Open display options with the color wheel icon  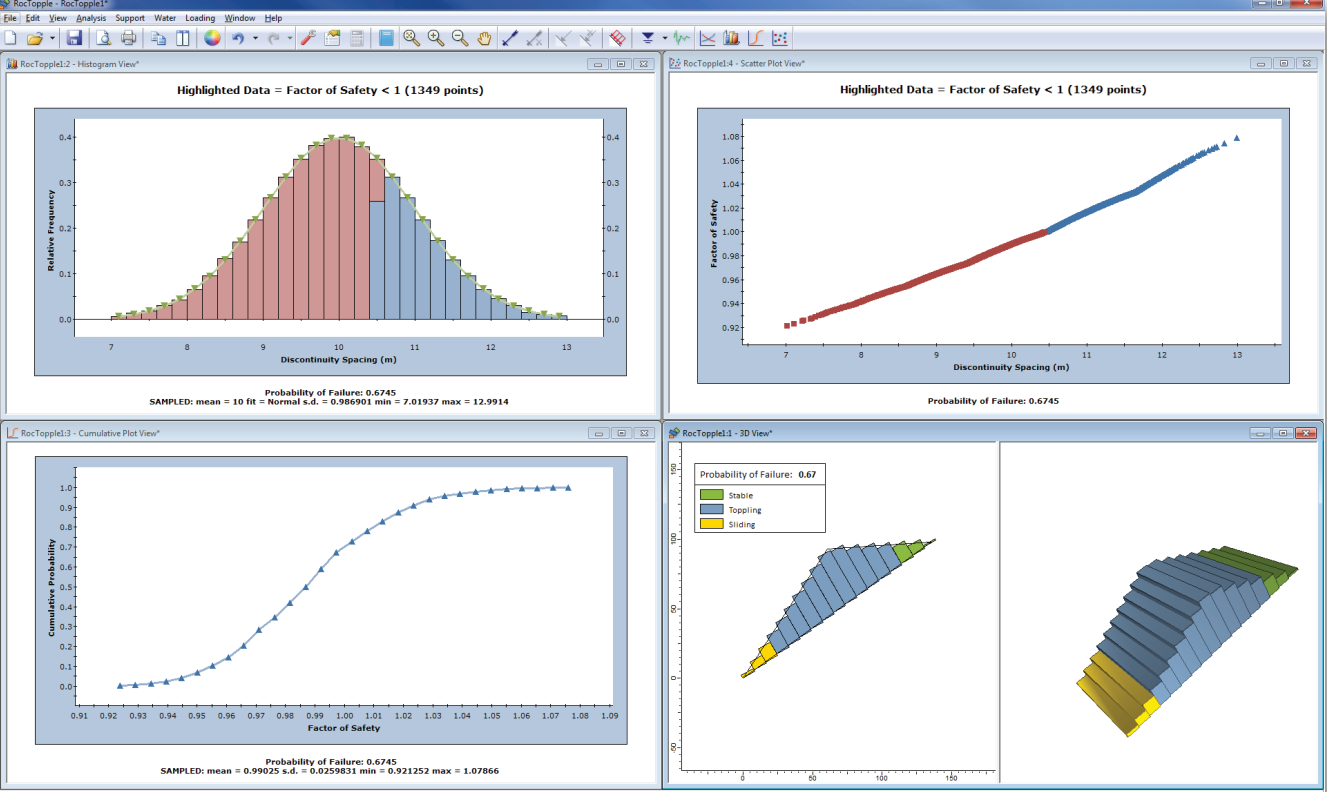(212, 38)
